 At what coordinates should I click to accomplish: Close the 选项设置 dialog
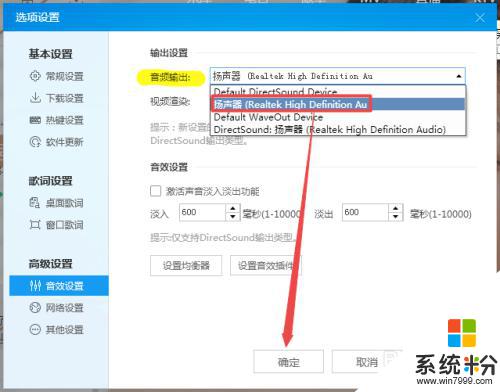[480, 18]
